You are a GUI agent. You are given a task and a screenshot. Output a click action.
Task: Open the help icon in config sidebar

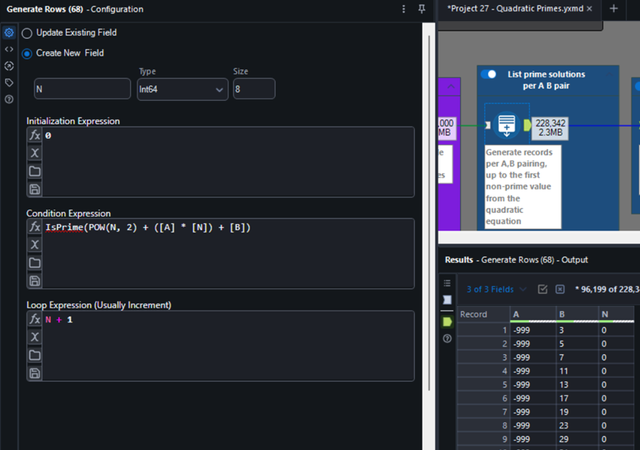tap(9, 99)
